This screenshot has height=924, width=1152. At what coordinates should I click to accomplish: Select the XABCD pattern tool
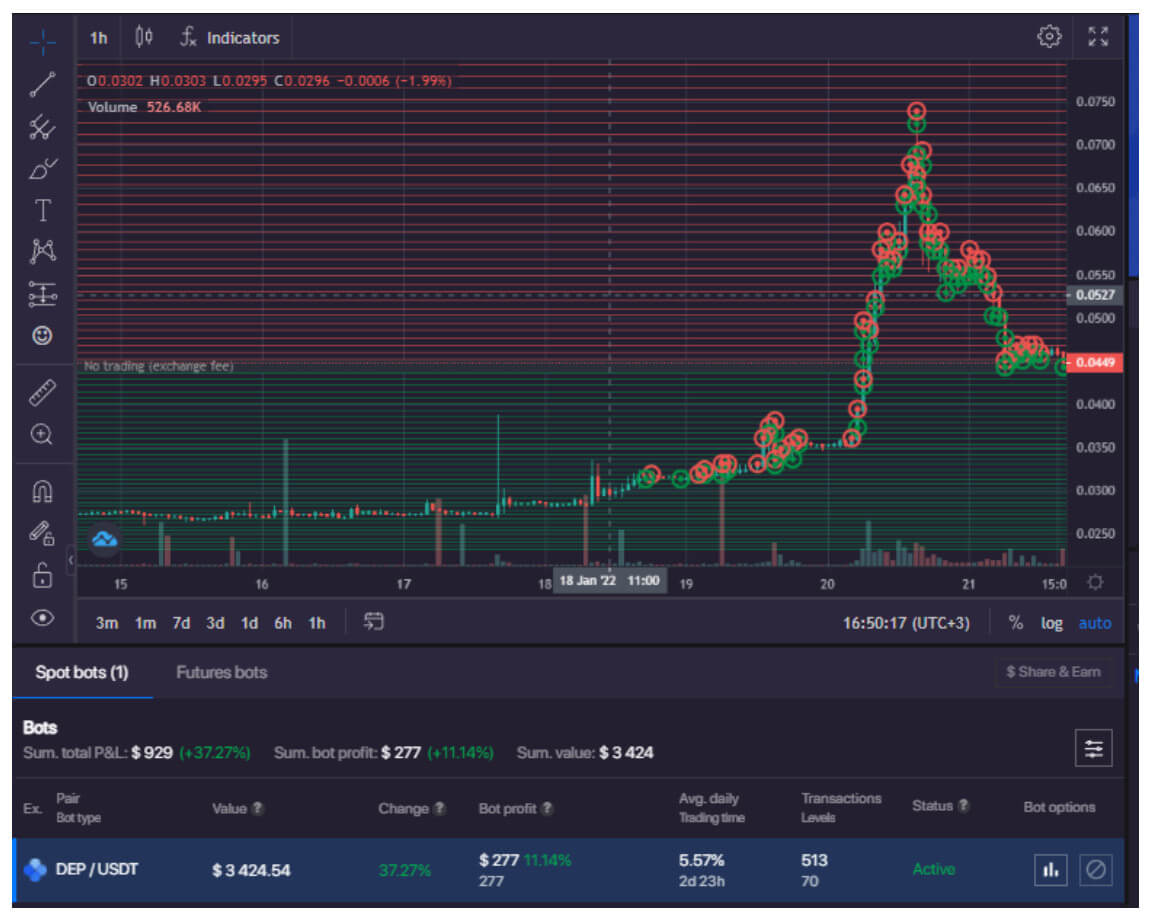(x=43, y=251)
